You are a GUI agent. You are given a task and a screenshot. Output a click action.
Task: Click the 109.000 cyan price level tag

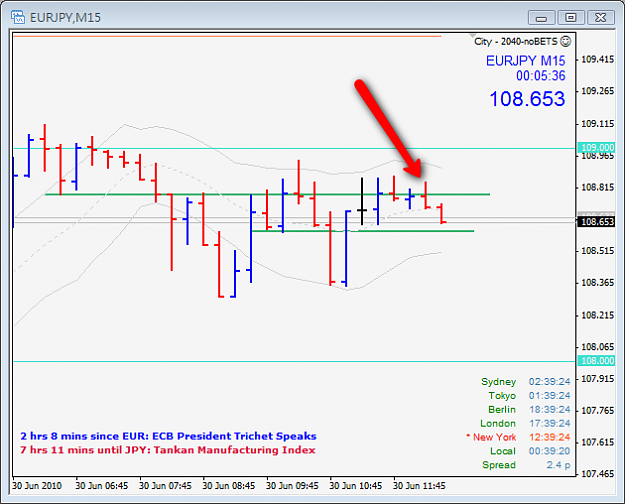[x=596, y=148]
